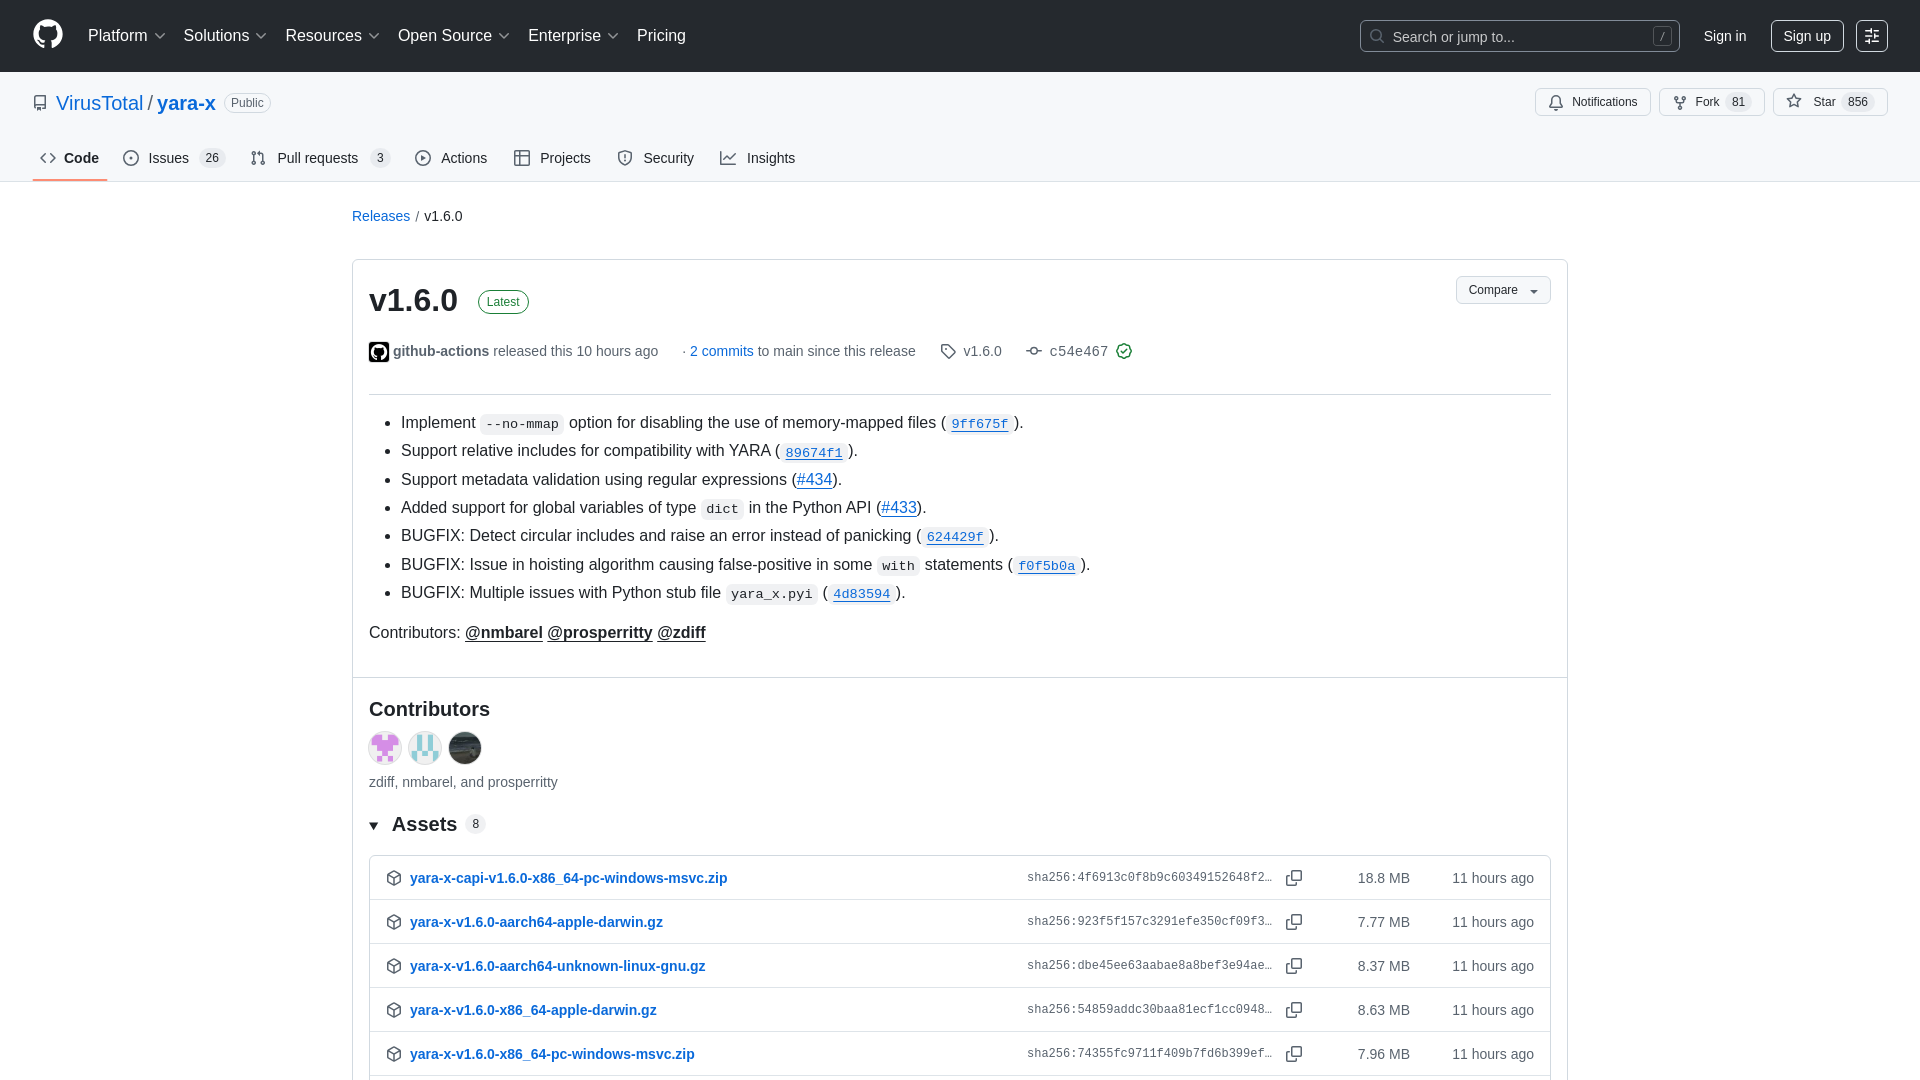Click the star icon in Star button

(1794, 102)
